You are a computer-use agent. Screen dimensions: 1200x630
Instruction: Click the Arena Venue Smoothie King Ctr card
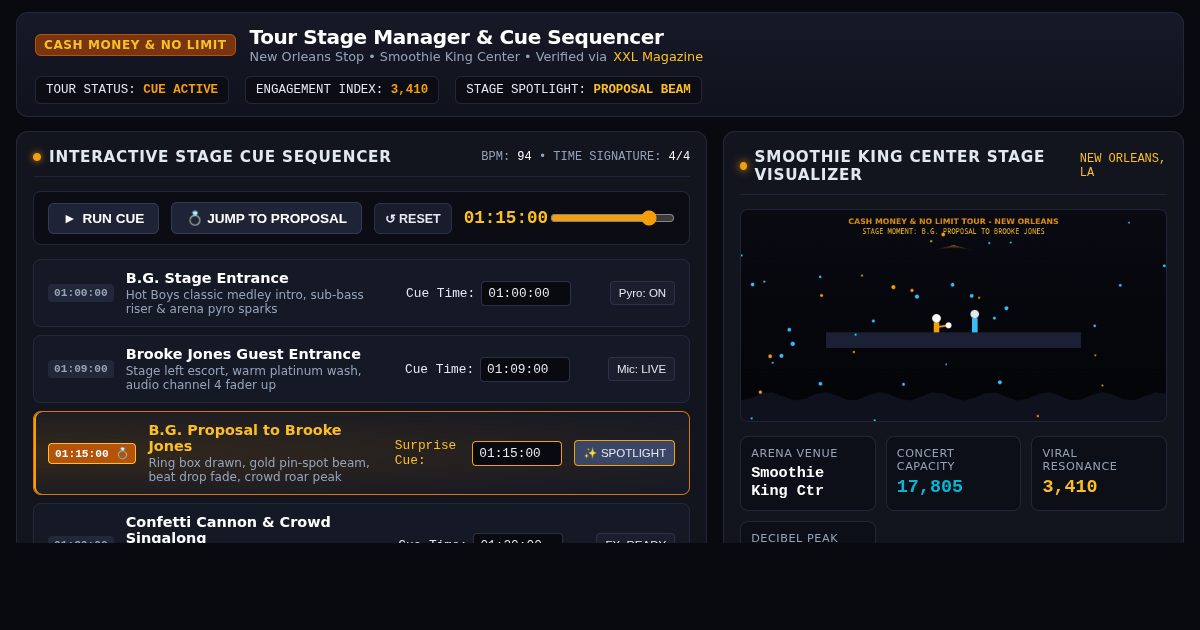point(808,474)
